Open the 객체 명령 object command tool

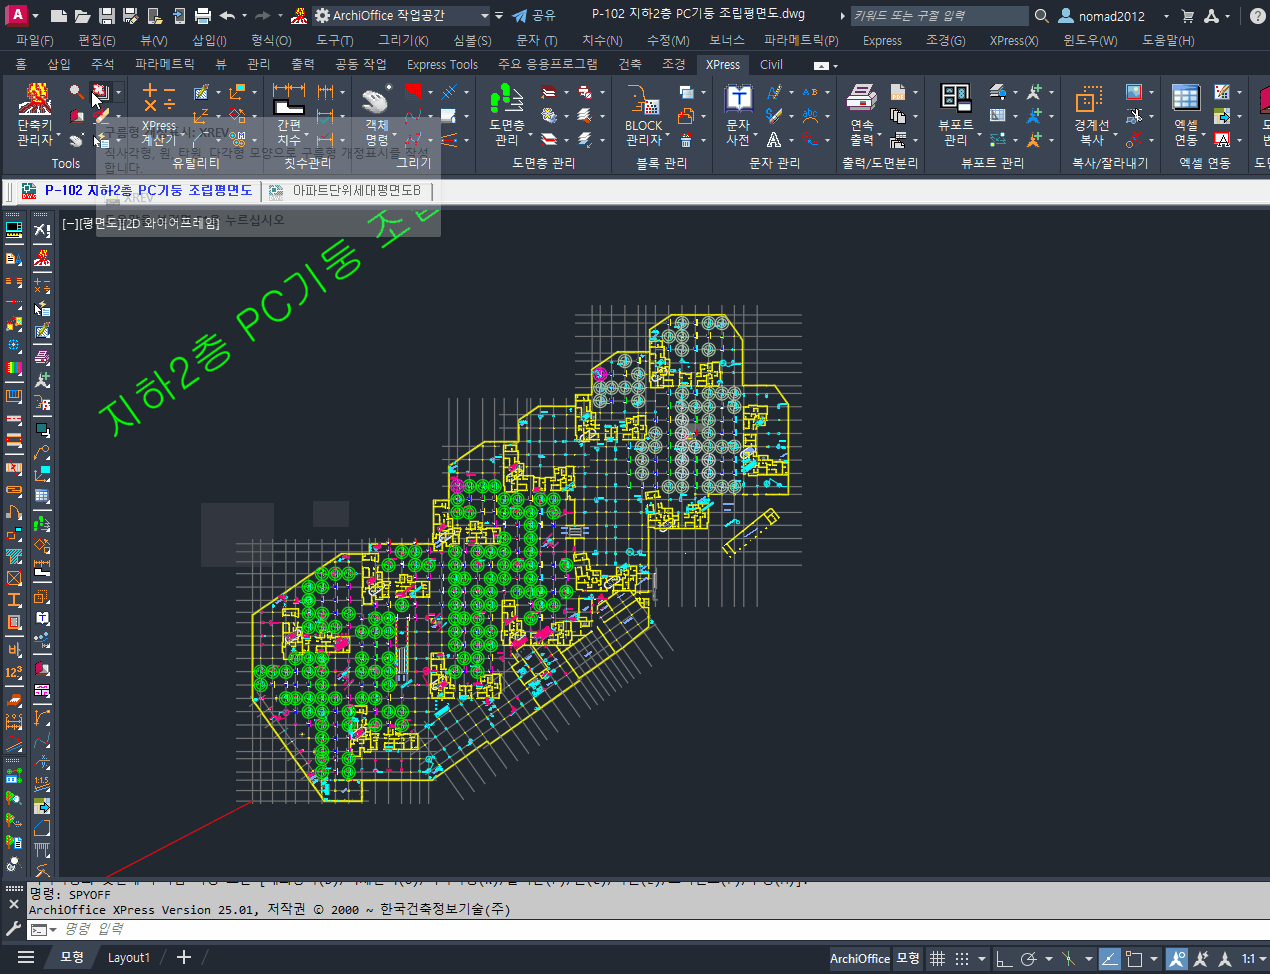[x=376, y=114]
